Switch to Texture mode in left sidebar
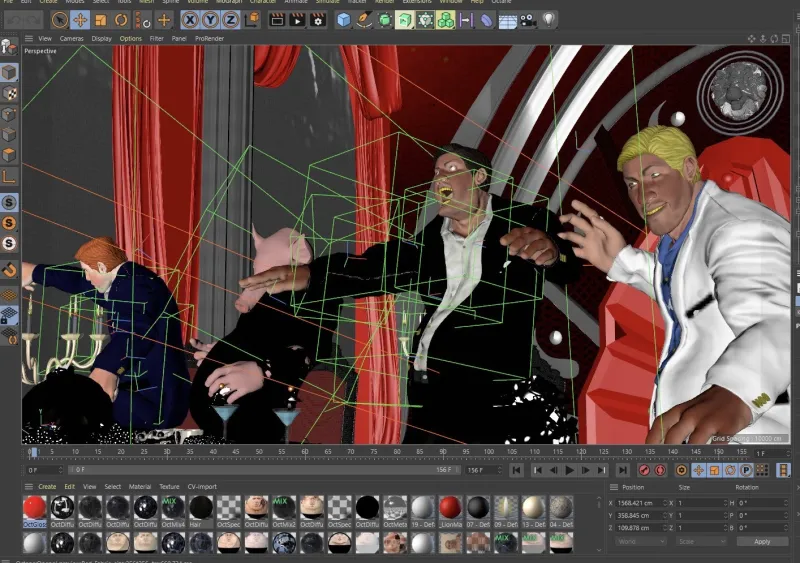Image resolution: width=800 pixels, height=563 pixels. pos(9,93)
